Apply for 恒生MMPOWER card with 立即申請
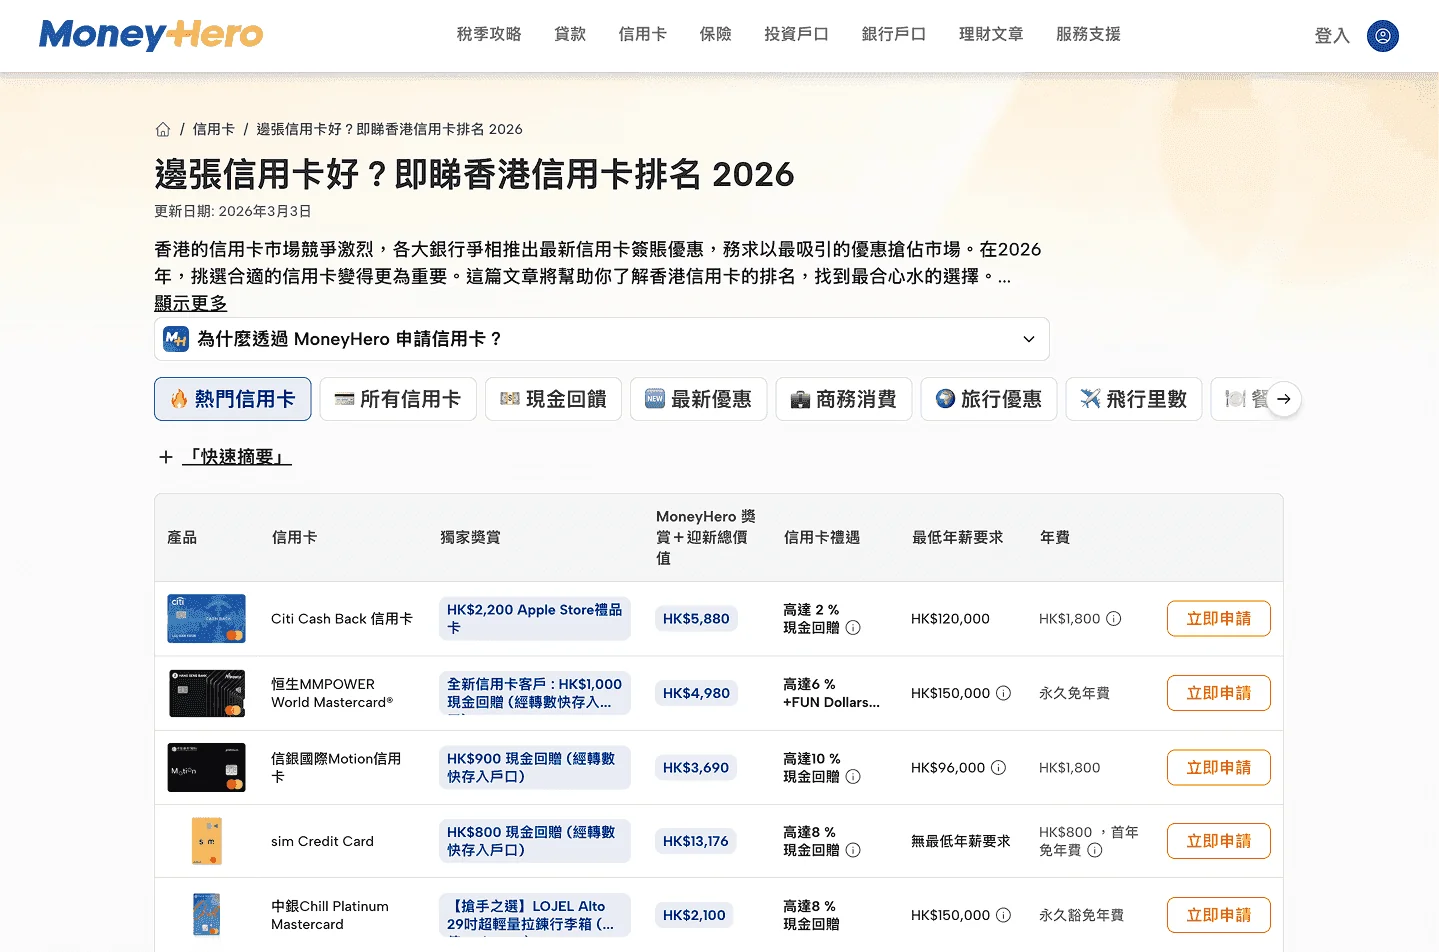1439x952 pixels. coord(1218,693)
